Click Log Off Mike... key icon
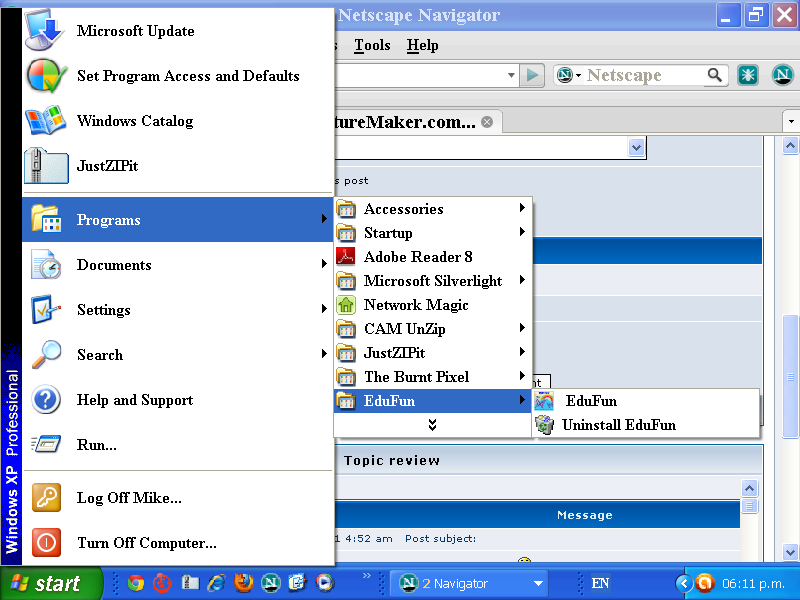 [x=46, y=497]
